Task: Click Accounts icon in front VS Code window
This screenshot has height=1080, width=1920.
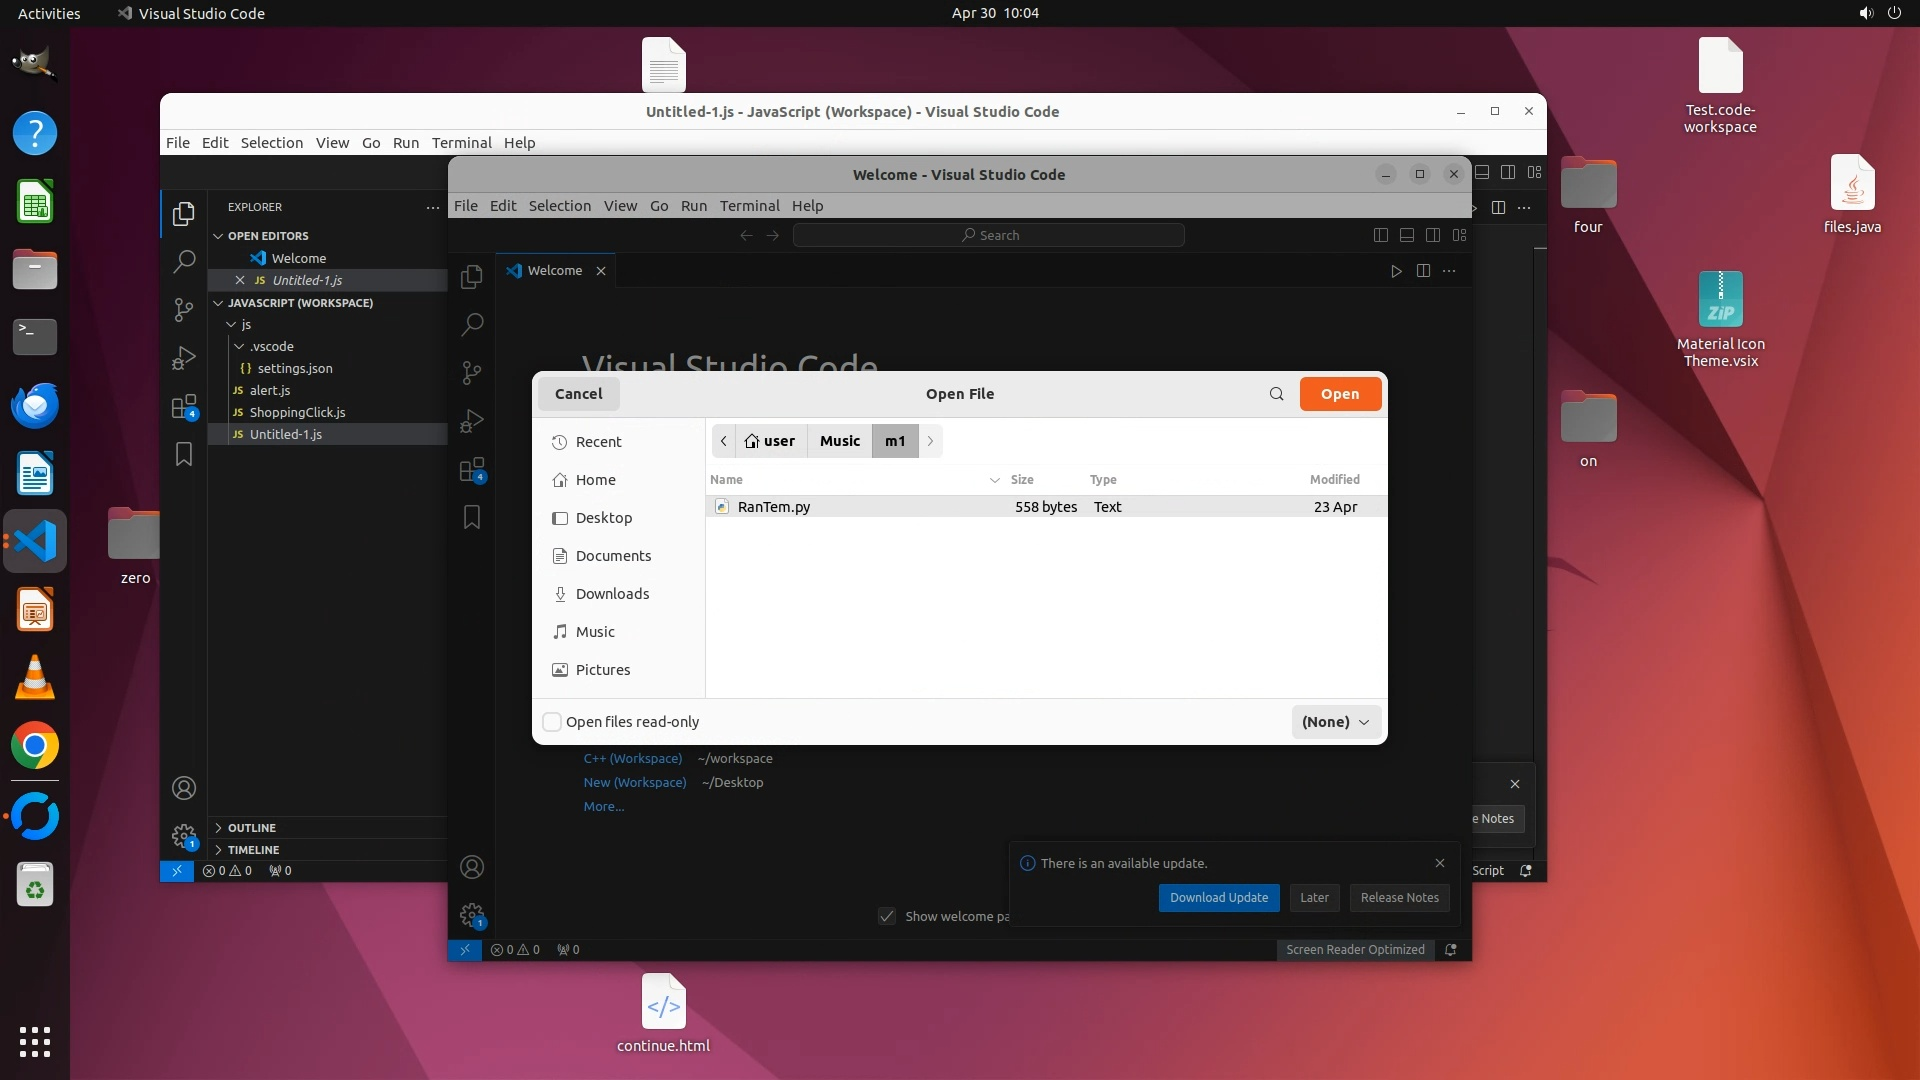Action: point(472,867)
